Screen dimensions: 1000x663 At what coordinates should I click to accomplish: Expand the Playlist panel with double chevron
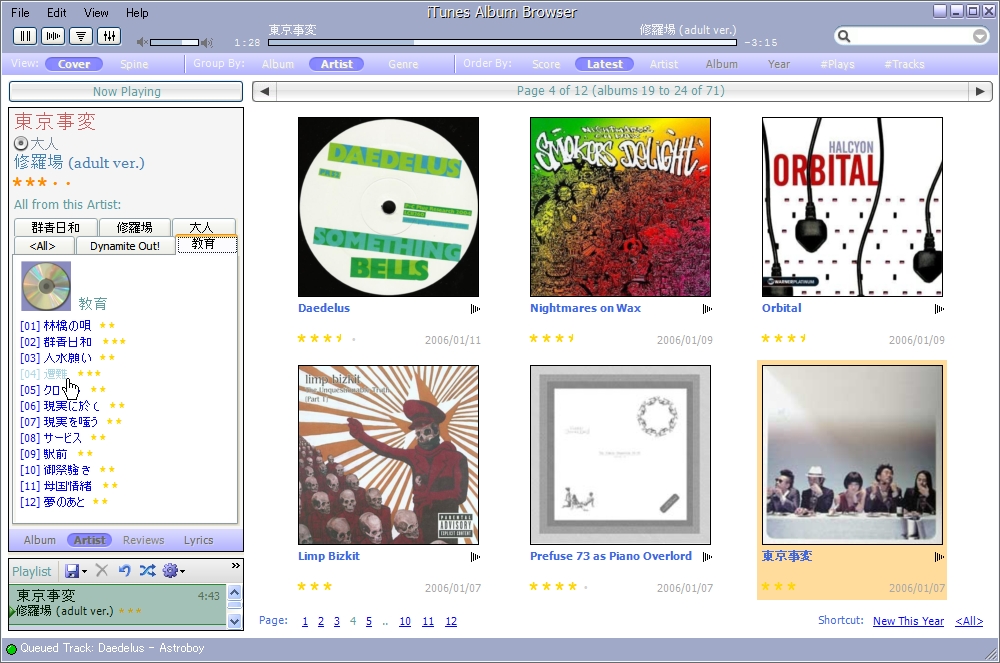click(x=236, y=565)
